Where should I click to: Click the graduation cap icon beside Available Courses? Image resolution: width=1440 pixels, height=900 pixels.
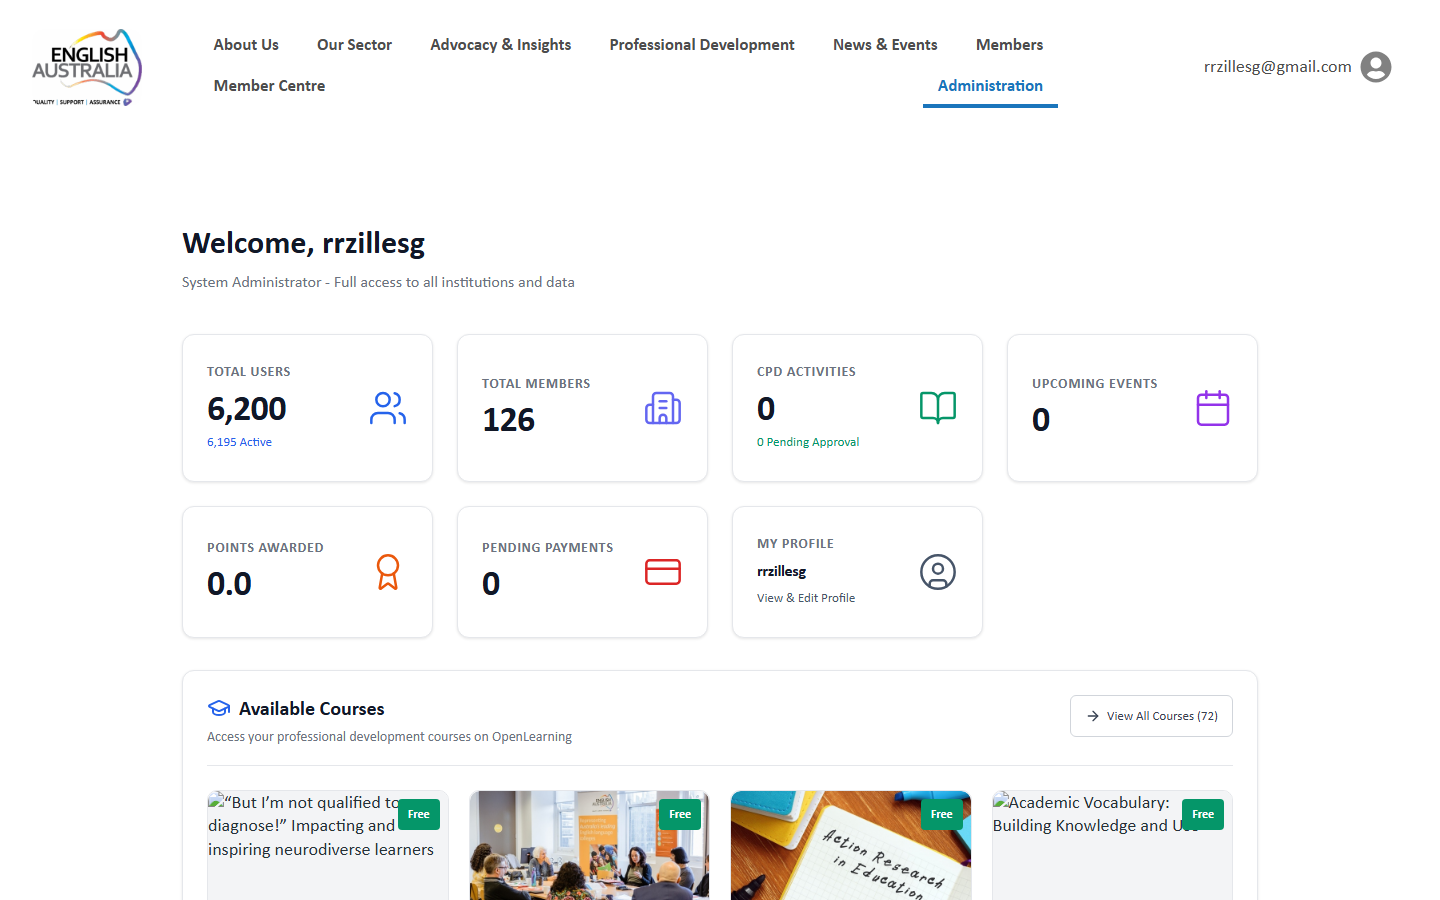coord(219,708)
